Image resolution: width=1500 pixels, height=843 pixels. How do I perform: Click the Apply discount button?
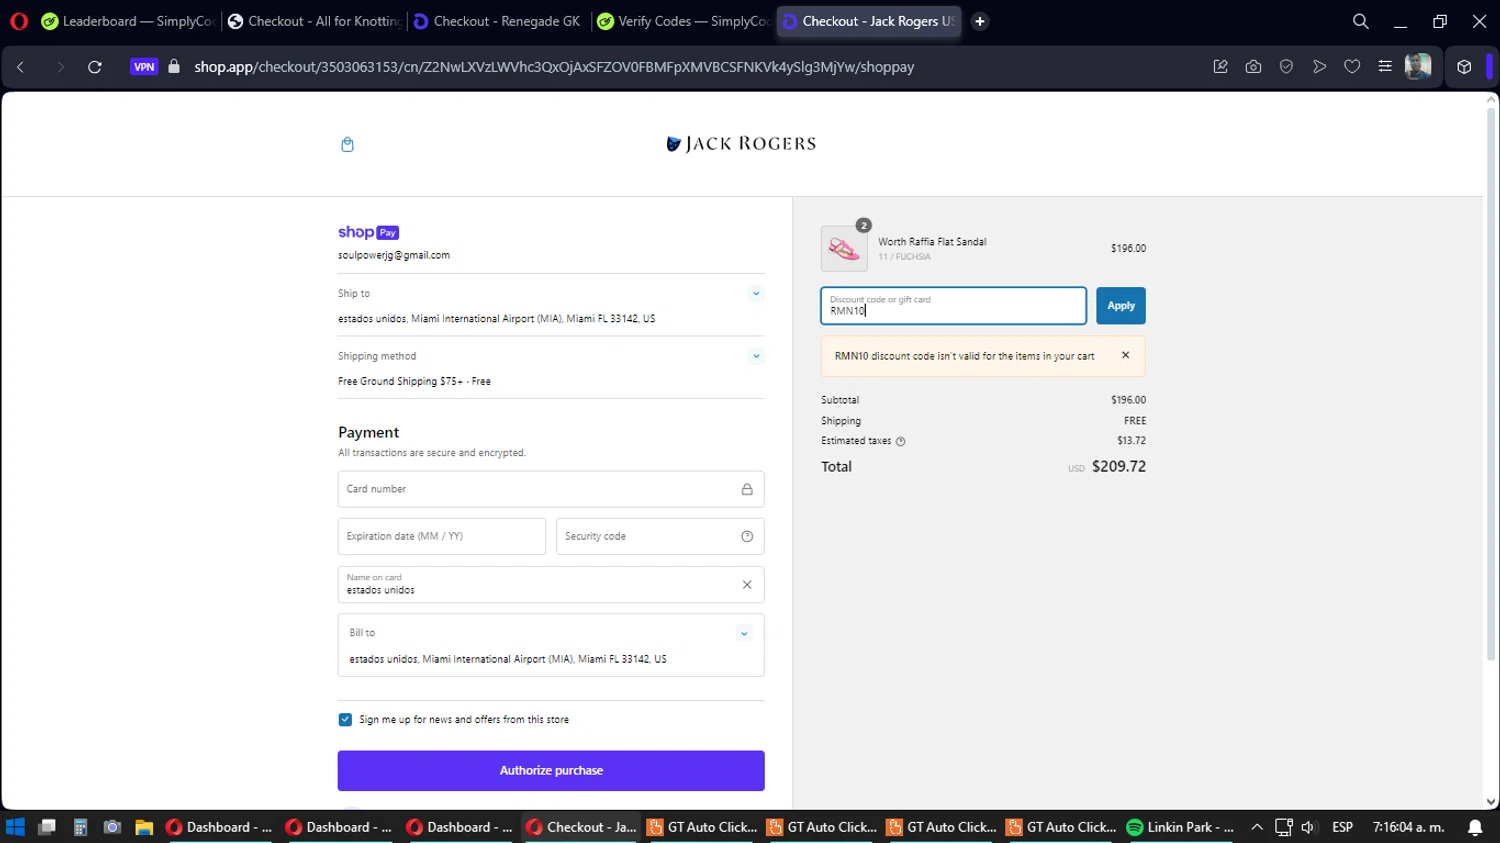1121,306
